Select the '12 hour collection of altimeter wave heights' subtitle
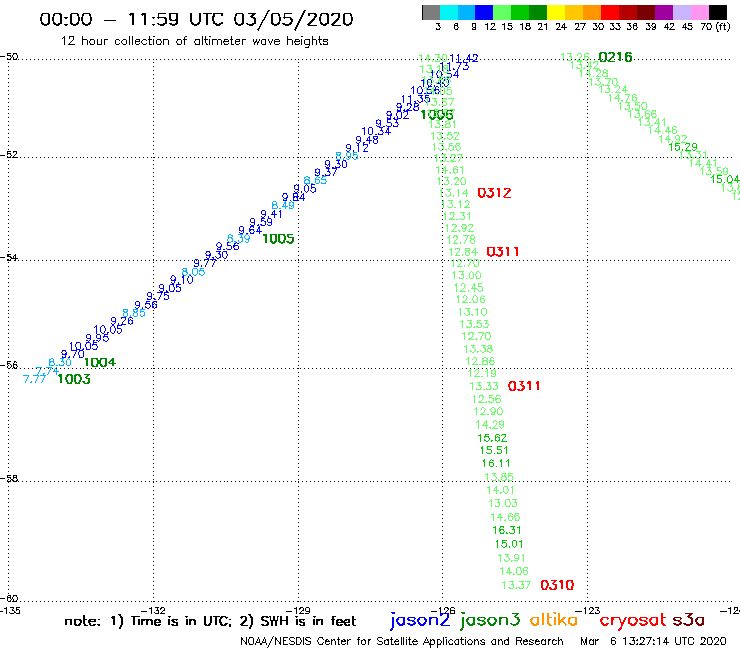 [x=194, y=41]
